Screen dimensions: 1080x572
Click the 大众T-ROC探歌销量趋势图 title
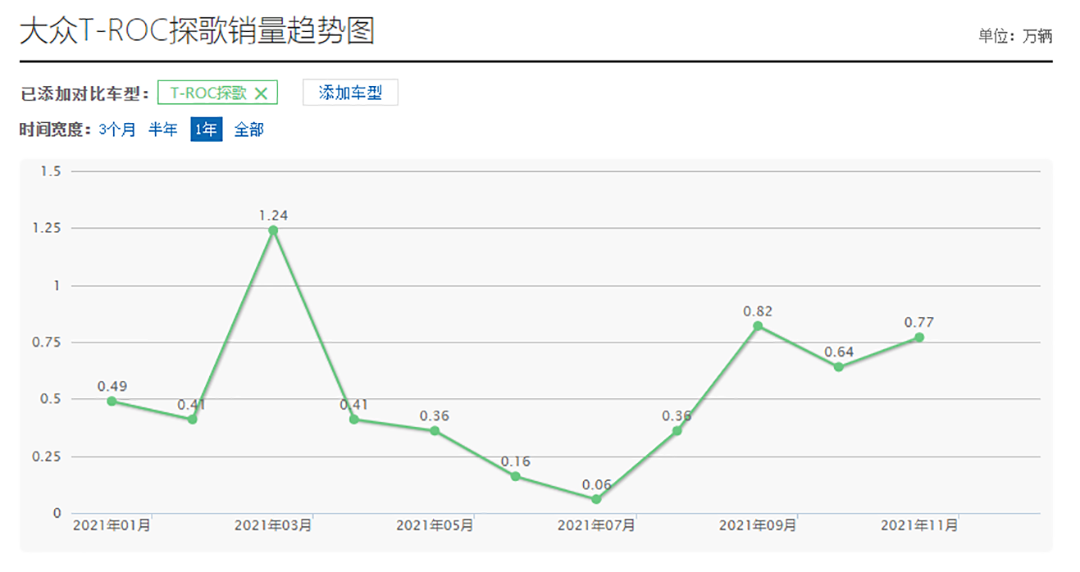(197, 31)
